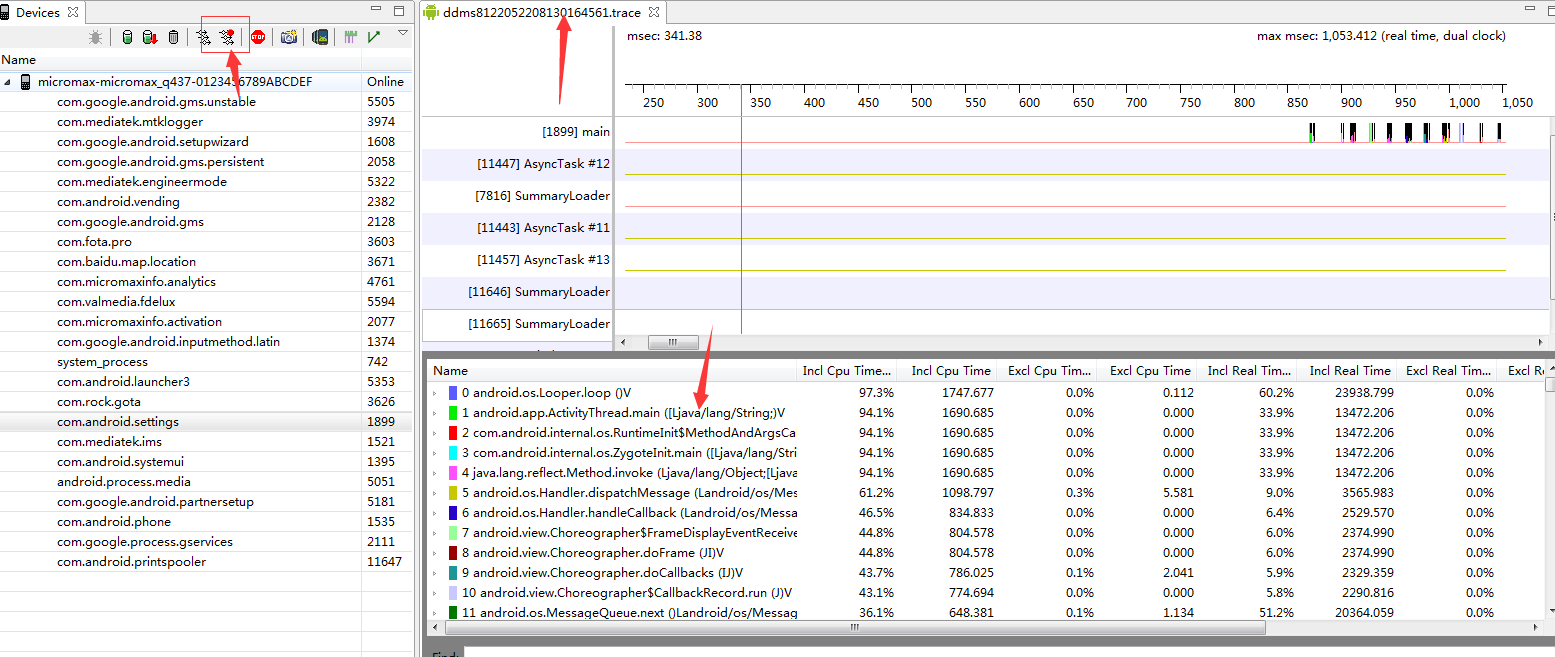1555x657 pixels.
Task: Select the com.baidu.map.location process
Action: pos(206,262)
